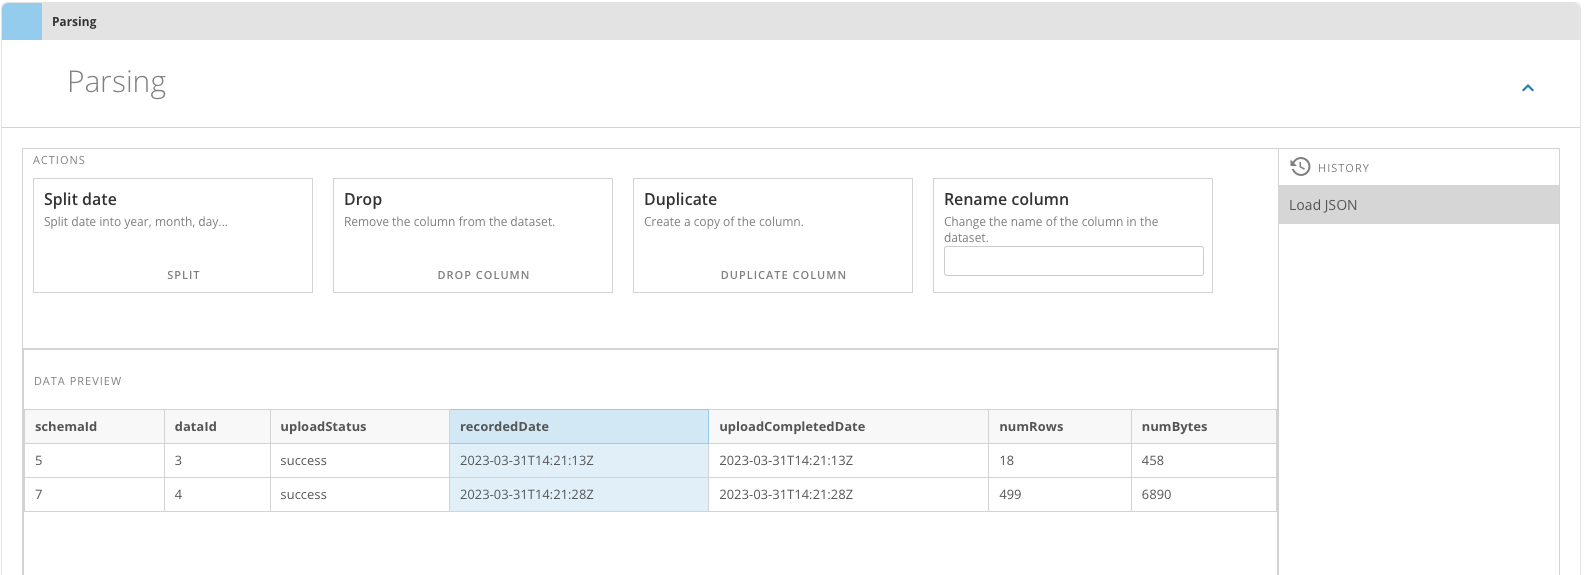The width and height of the screenshot is (1595, 575).
Task: Click the large Parsing page heading
Action: pos(116,82)
